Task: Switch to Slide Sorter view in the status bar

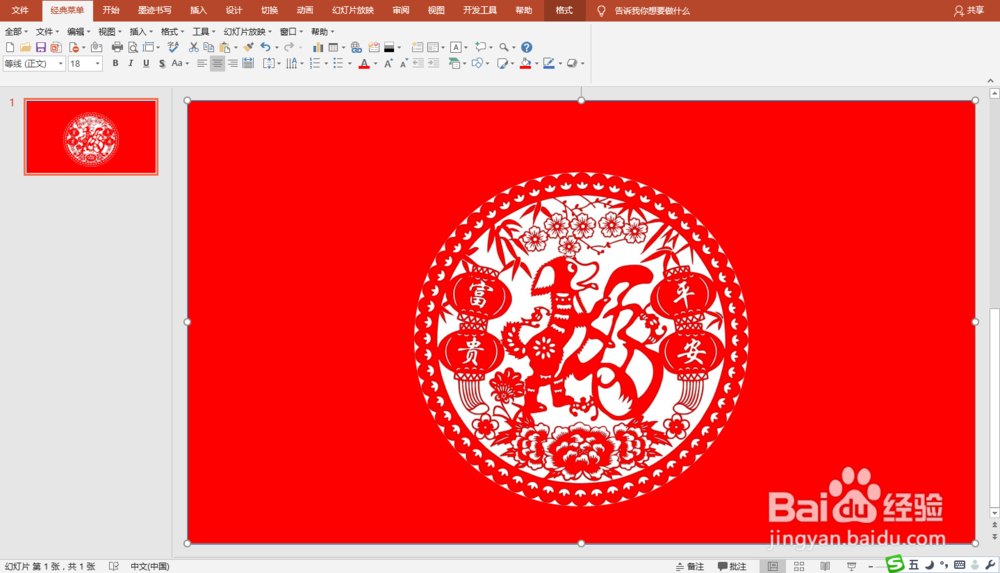Action: coord(798,566)
